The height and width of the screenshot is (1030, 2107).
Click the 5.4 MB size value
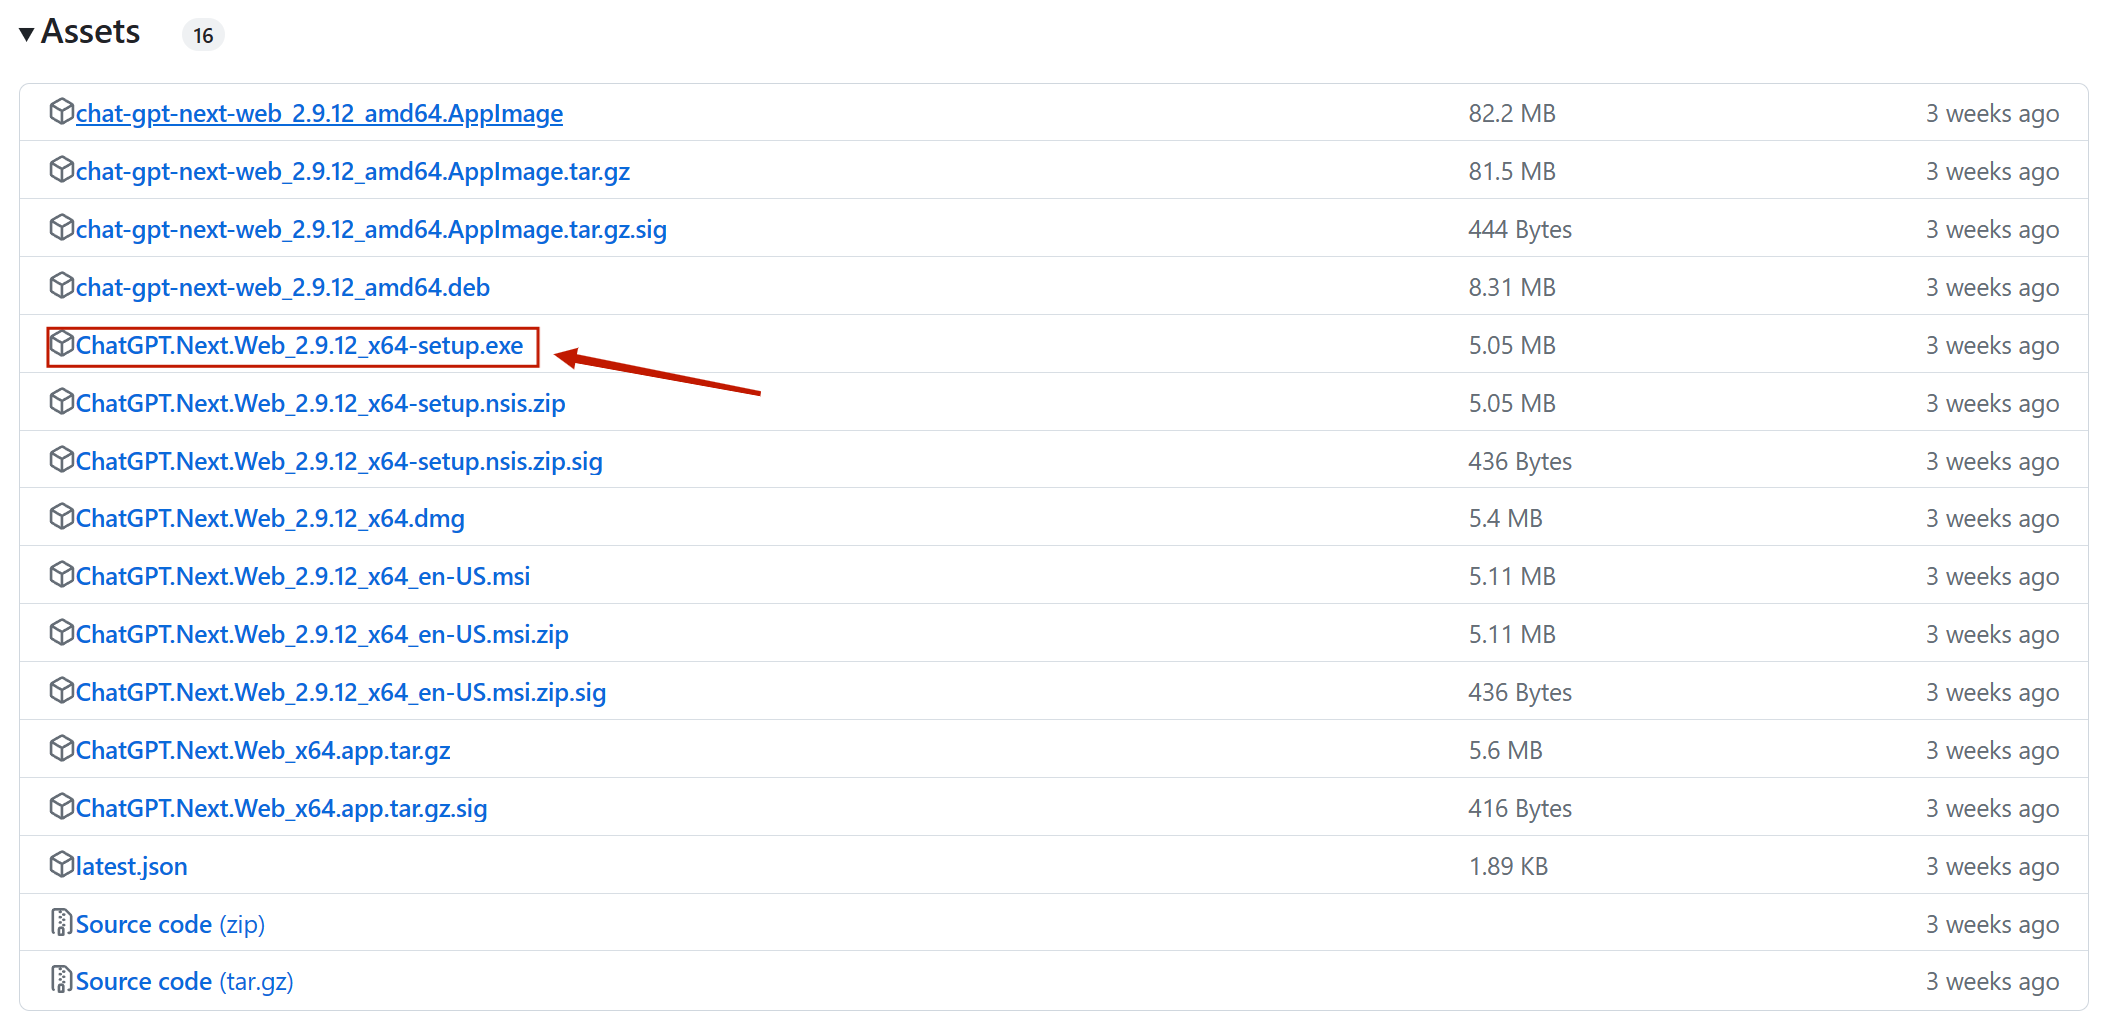pos(1506,519)
